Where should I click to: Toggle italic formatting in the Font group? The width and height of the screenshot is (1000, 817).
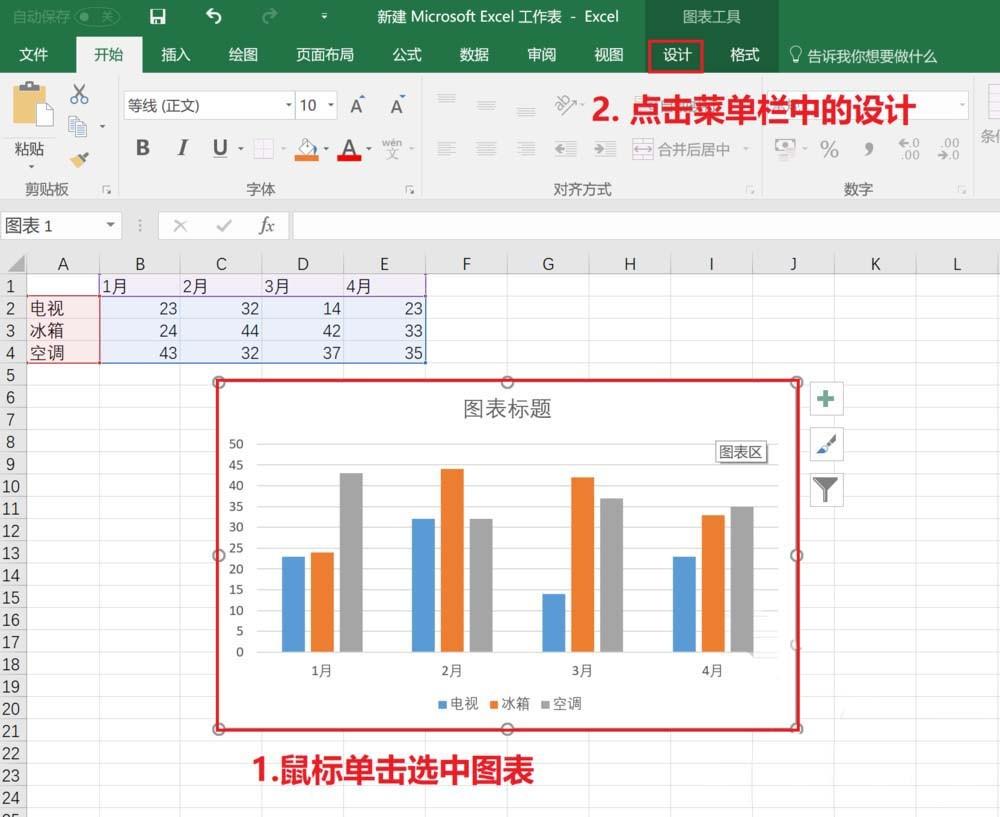pos(182,147)
